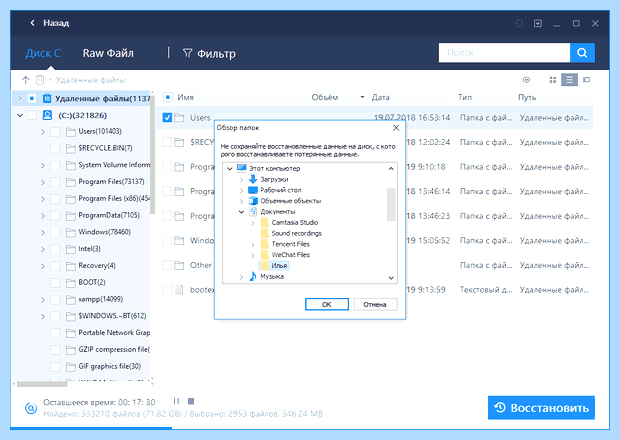This screenshot has width=620, height=440.
Task: Pause the scan
Action: tap(176, 401)
